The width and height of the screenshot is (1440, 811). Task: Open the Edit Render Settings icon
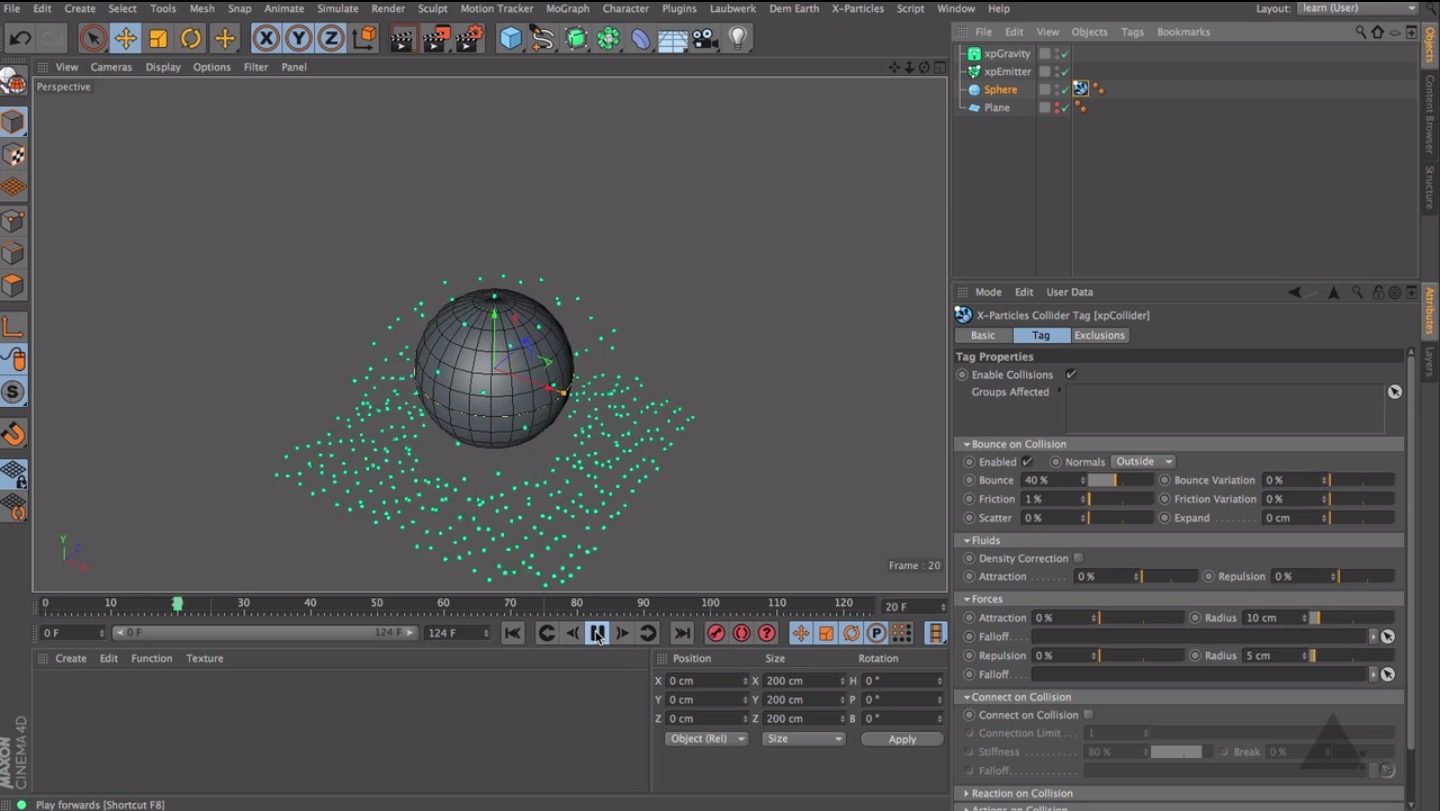(x=470, y=39)
